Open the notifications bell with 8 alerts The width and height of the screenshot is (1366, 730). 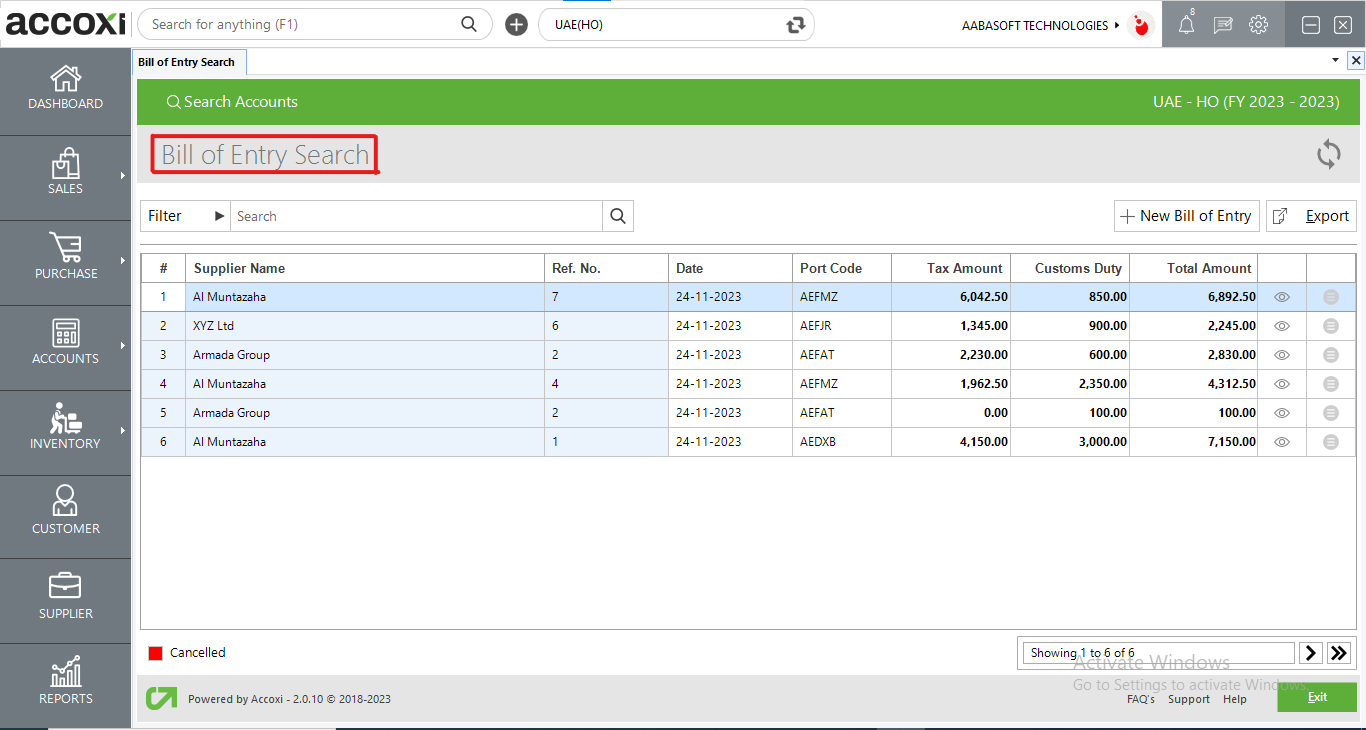pos(1186,24)
